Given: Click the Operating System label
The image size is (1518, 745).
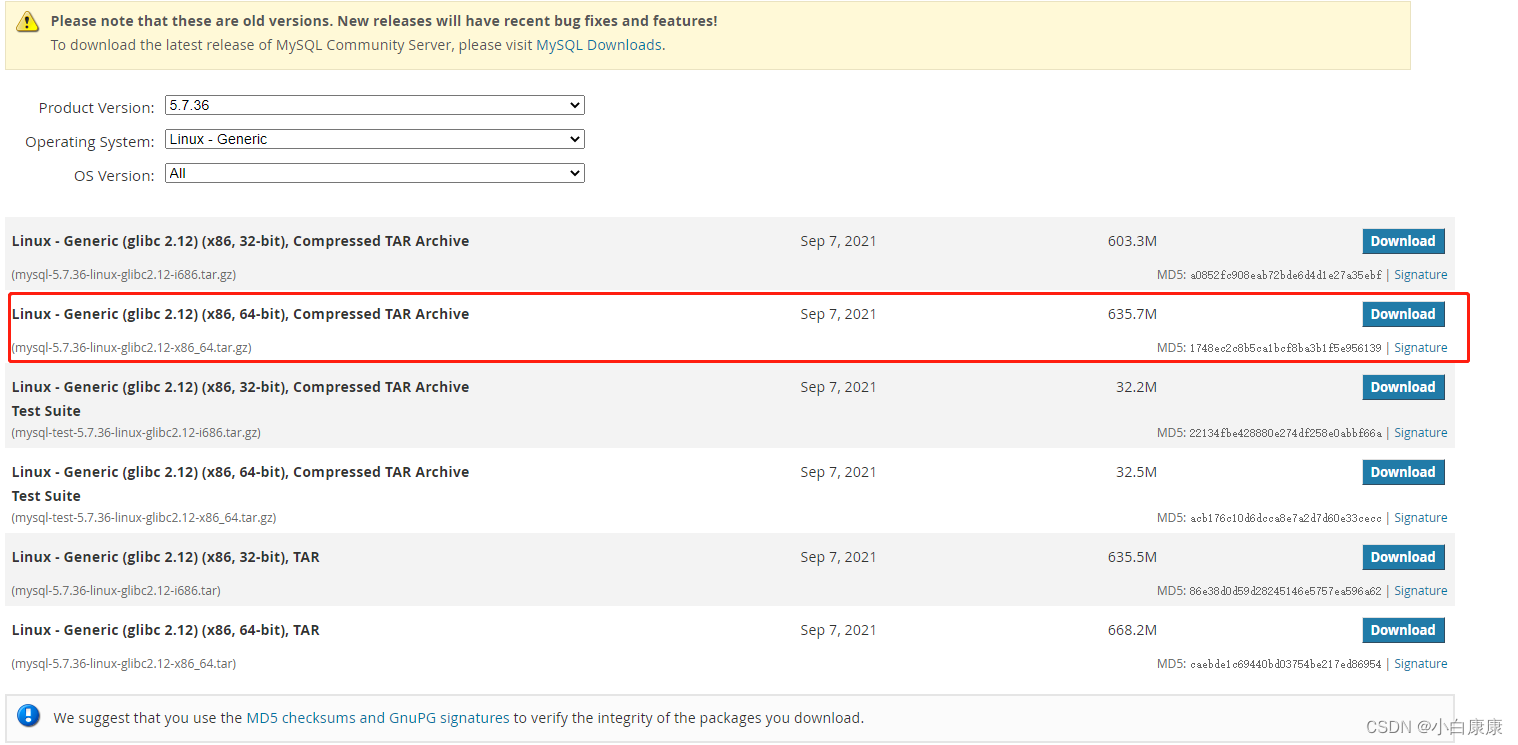Looking at the screenshot, I should point(90,142).
